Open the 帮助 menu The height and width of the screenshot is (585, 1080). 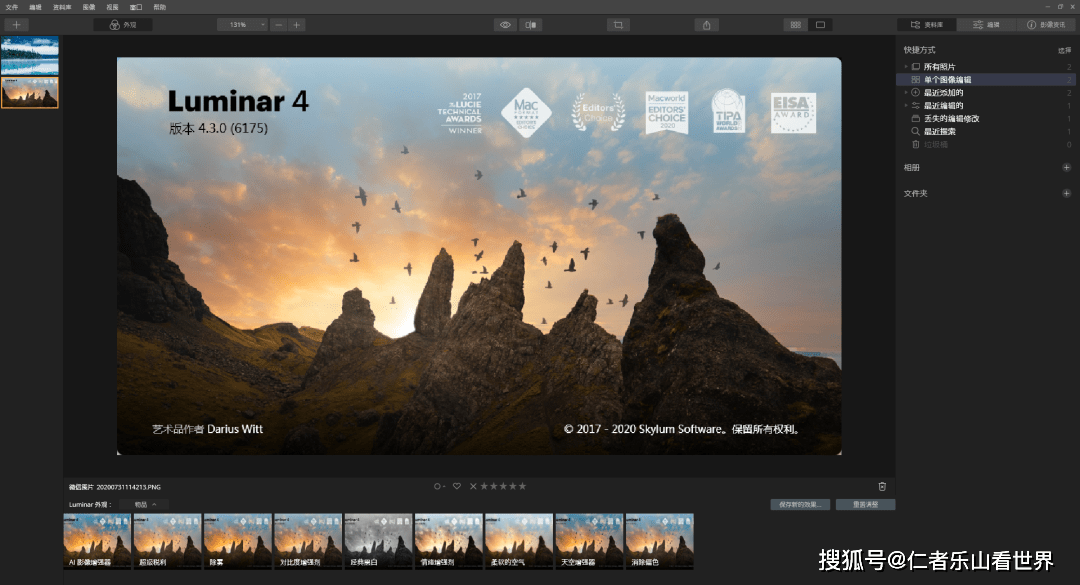160,7
